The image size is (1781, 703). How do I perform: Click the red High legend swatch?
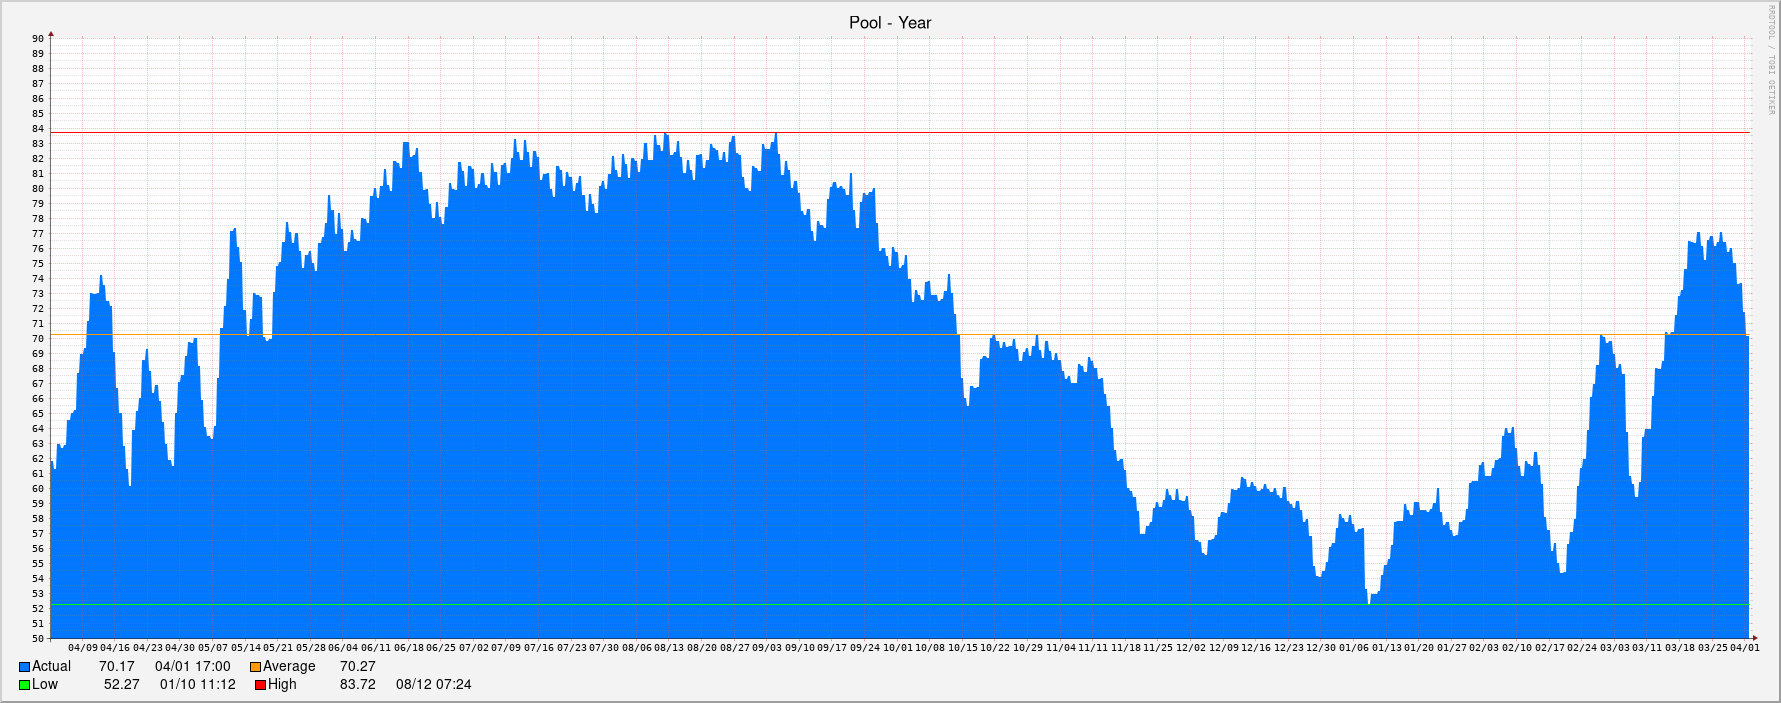(260, 685)
